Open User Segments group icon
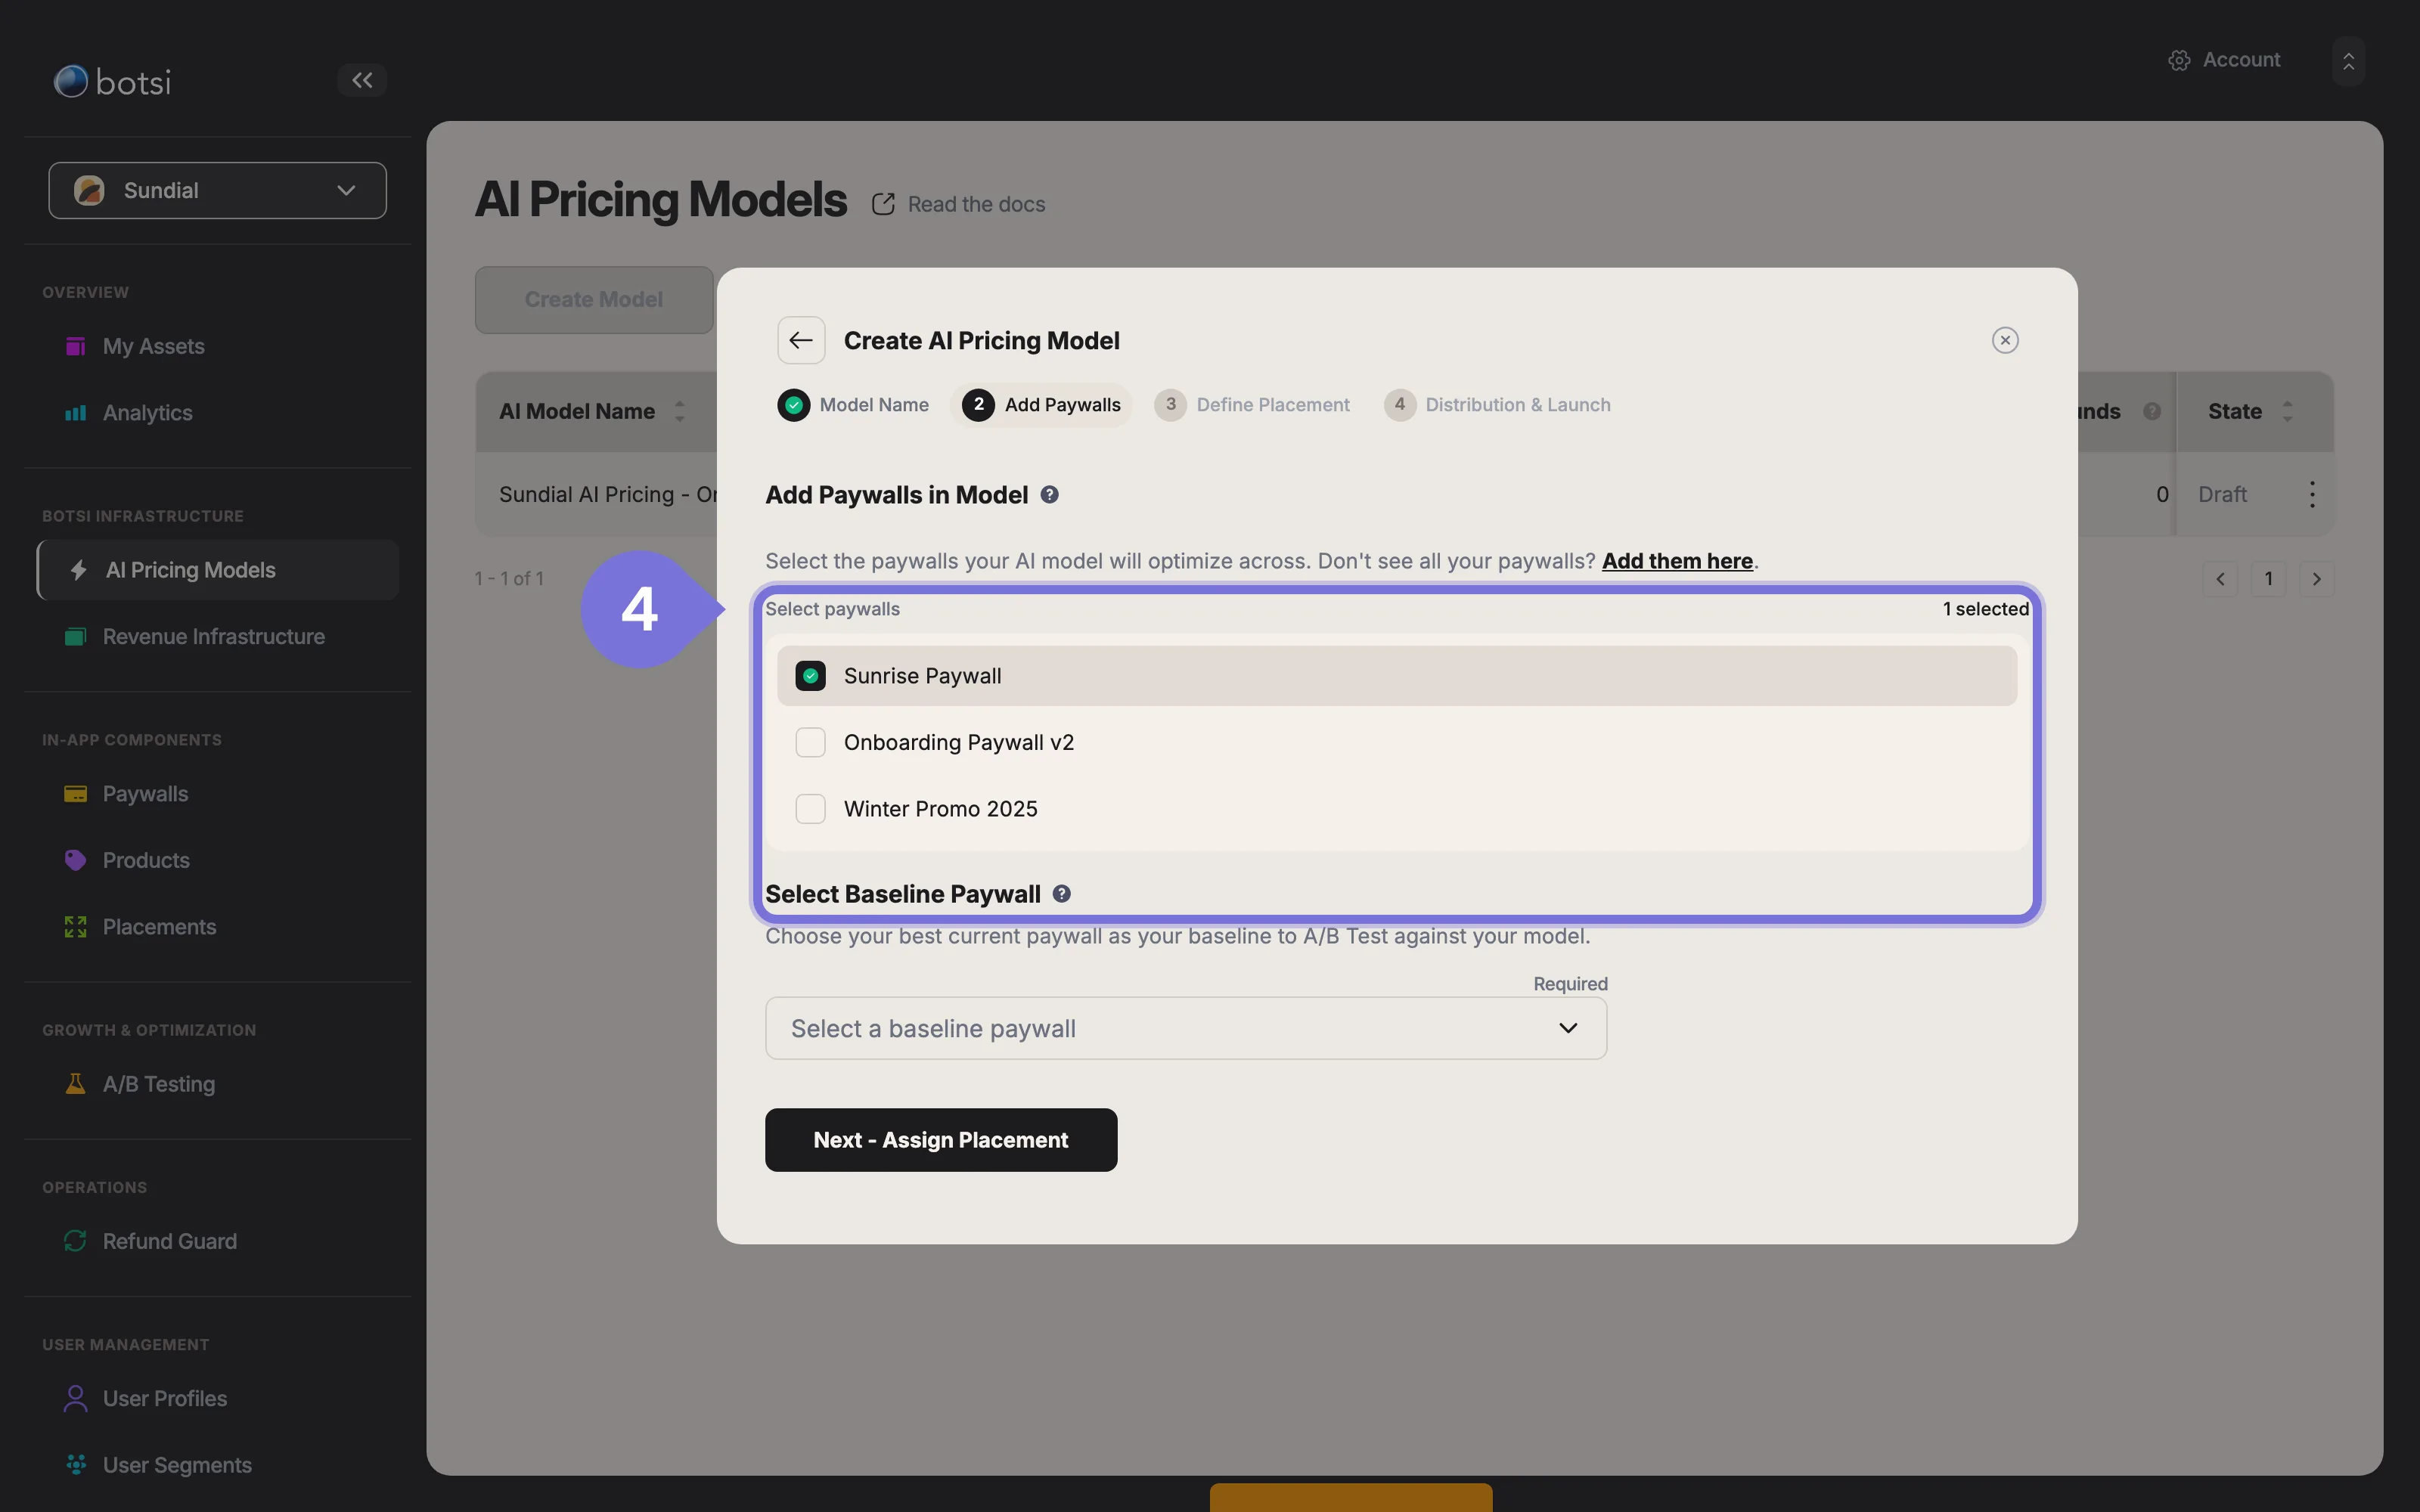This screenshot has height=1512, width=2420. click(x=75, y=1465)
